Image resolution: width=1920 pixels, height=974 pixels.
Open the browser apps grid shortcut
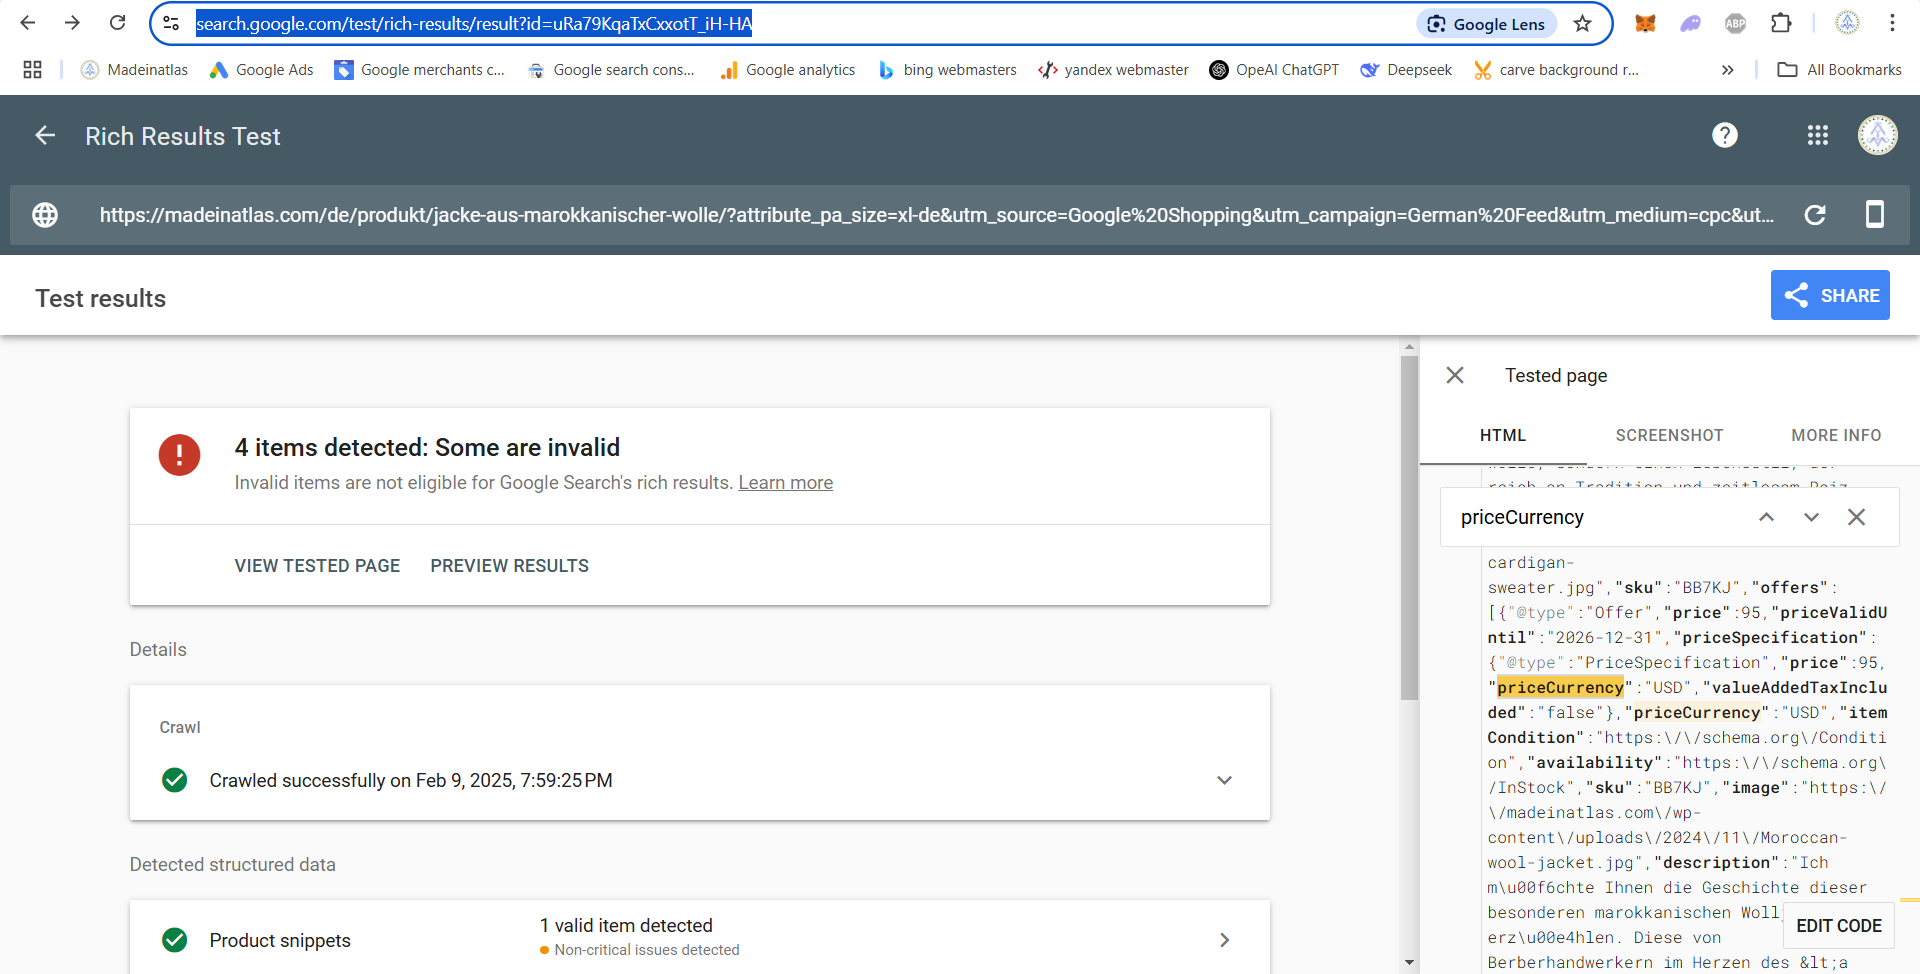[x=32, y=70]
